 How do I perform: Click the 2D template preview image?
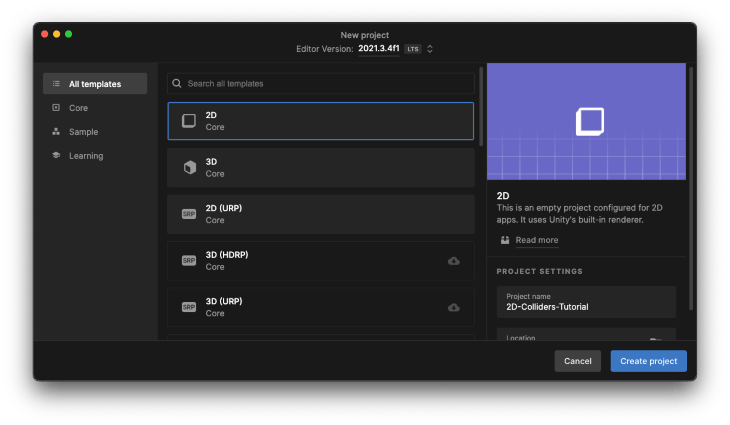(x=586, y=122)
